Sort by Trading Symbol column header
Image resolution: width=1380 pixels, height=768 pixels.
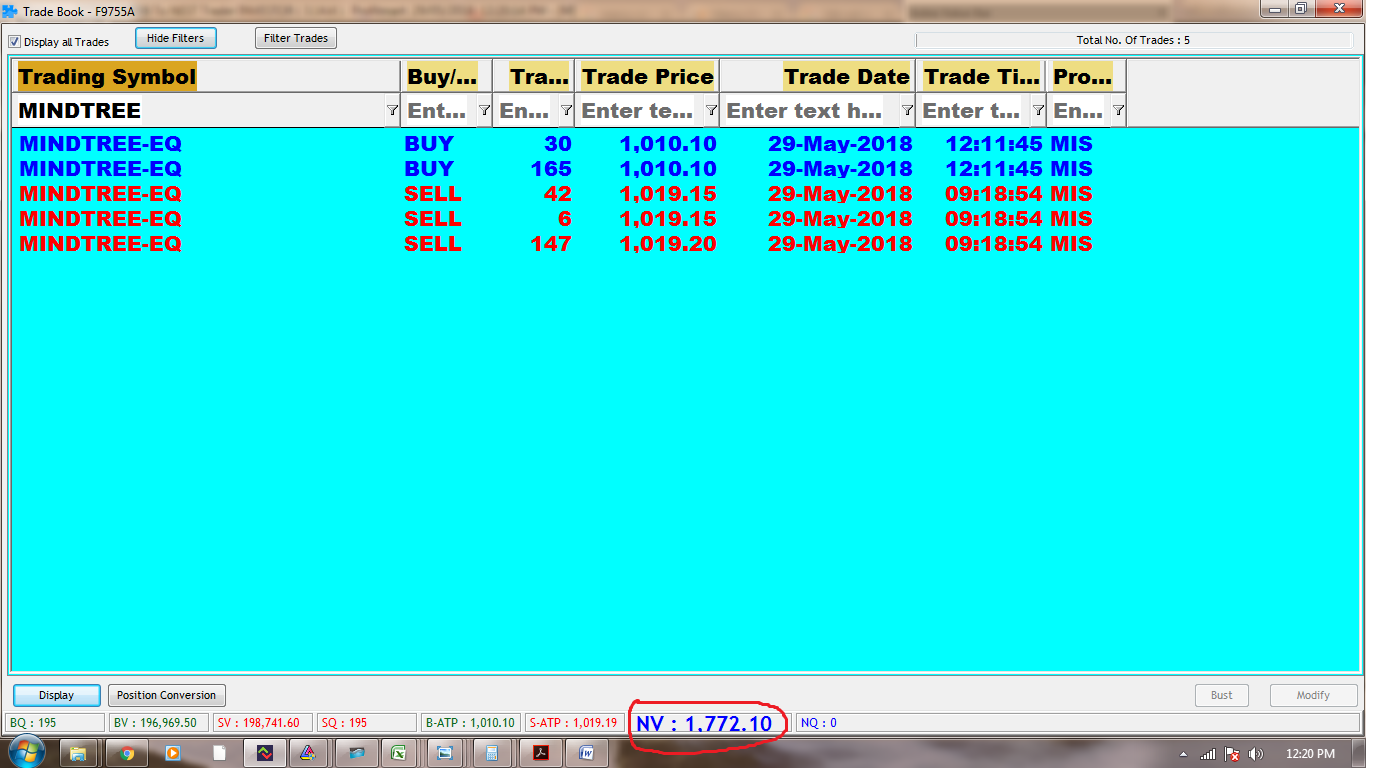click(107, 77)
